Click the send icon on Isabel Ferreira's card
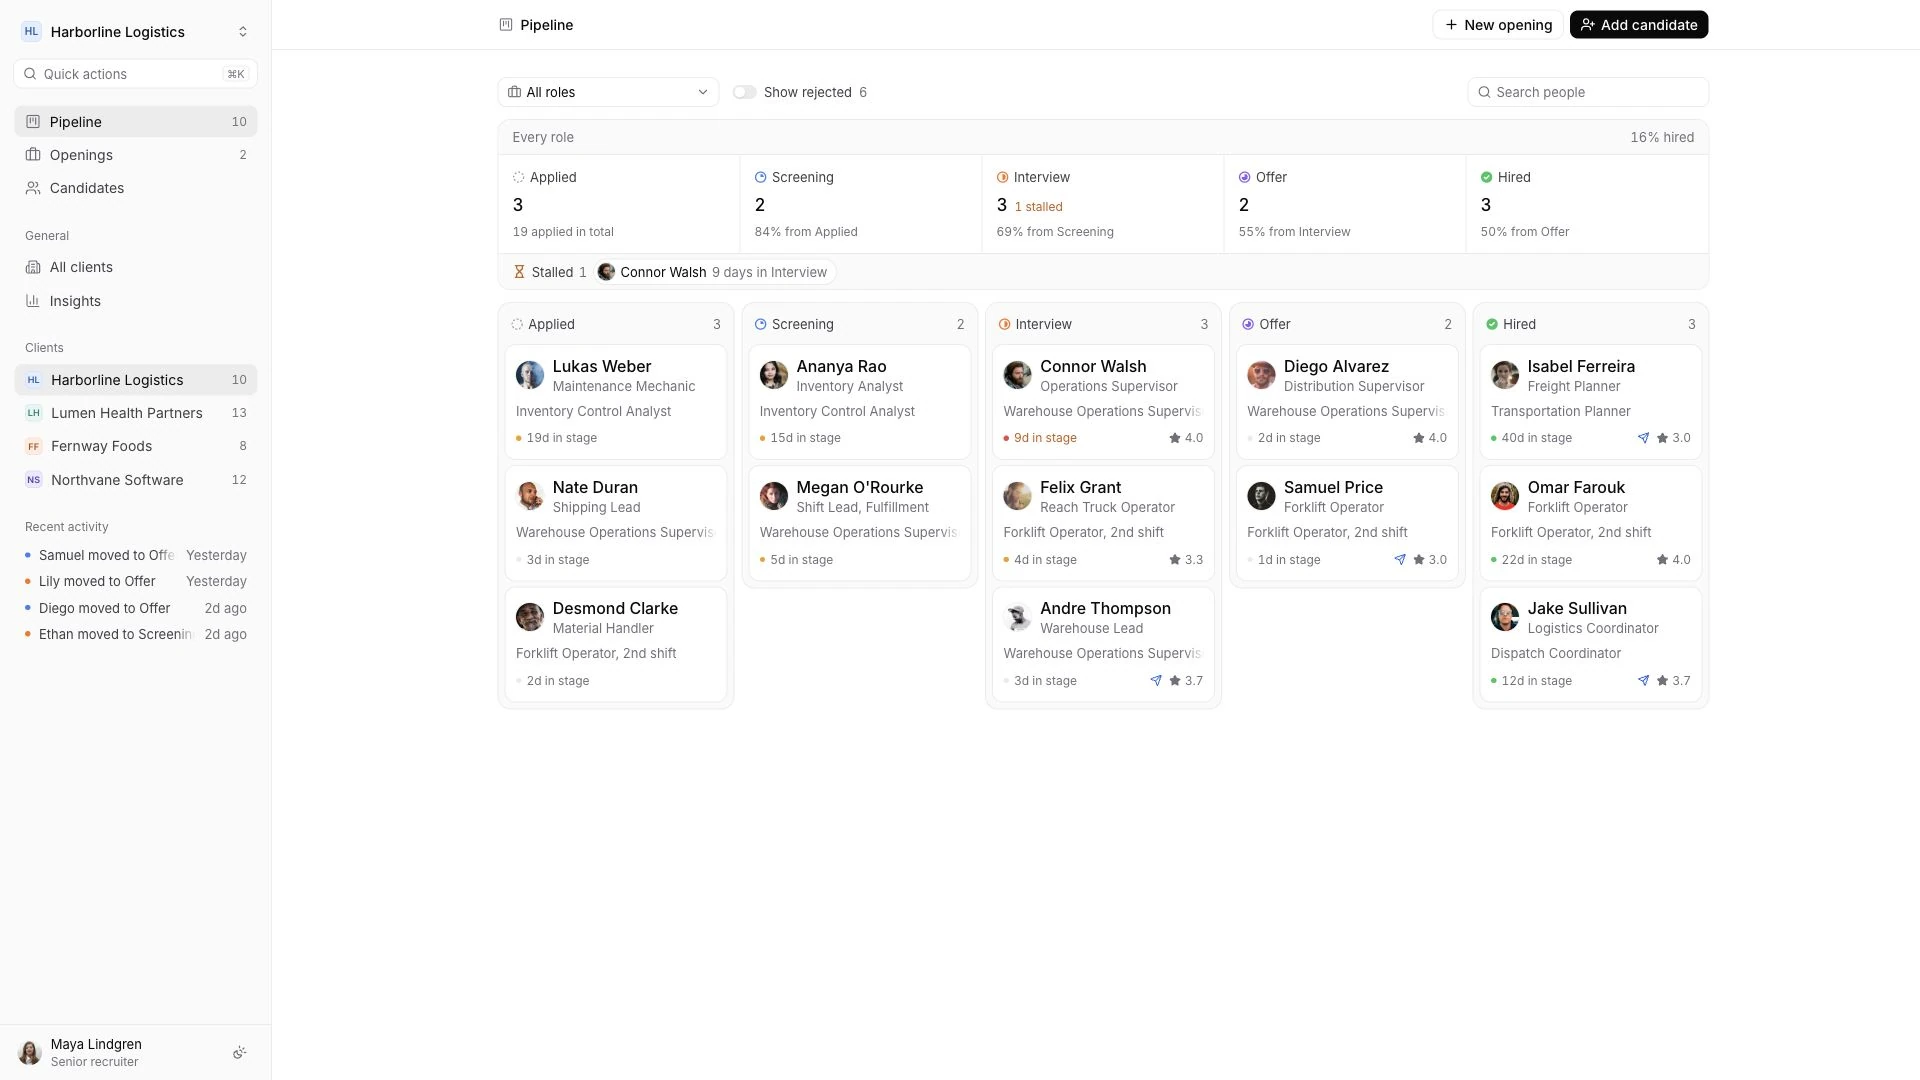 (1643, 438)
